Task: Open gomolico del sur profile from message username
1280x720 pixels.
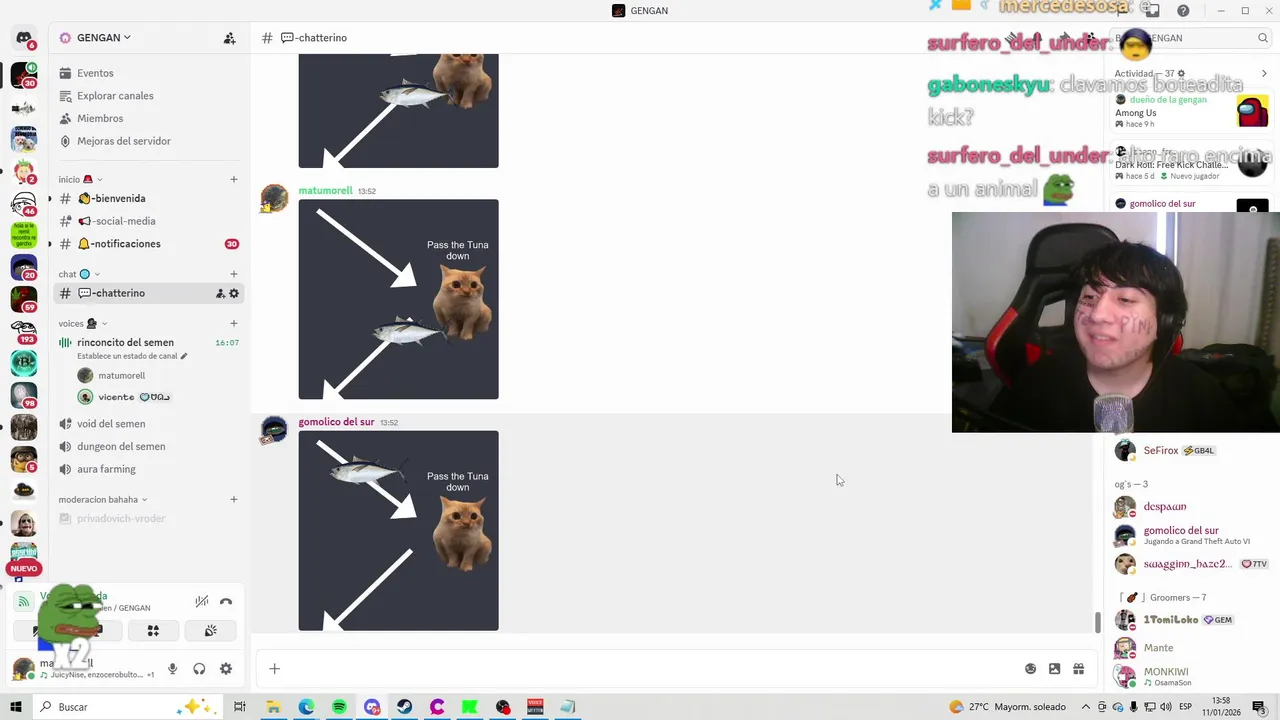Action: pyautogui.click(x=336, y=422)
